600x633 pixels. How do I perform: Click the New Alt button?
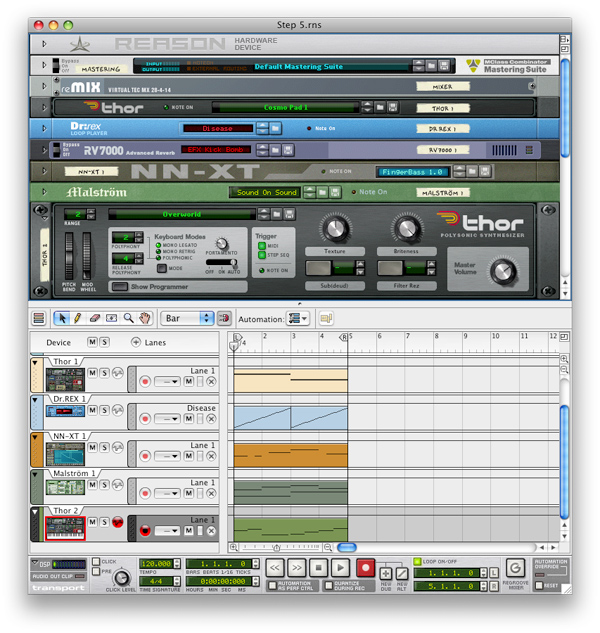coord(402,574)
